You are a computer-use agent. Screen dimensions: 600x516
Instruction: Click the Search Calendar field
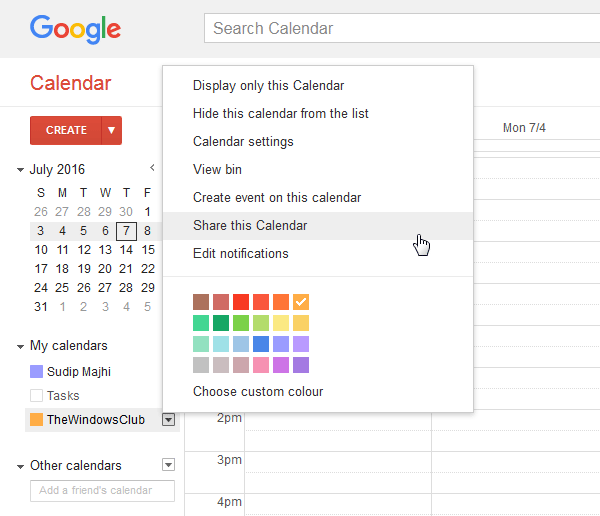click(x=402, y=28)
